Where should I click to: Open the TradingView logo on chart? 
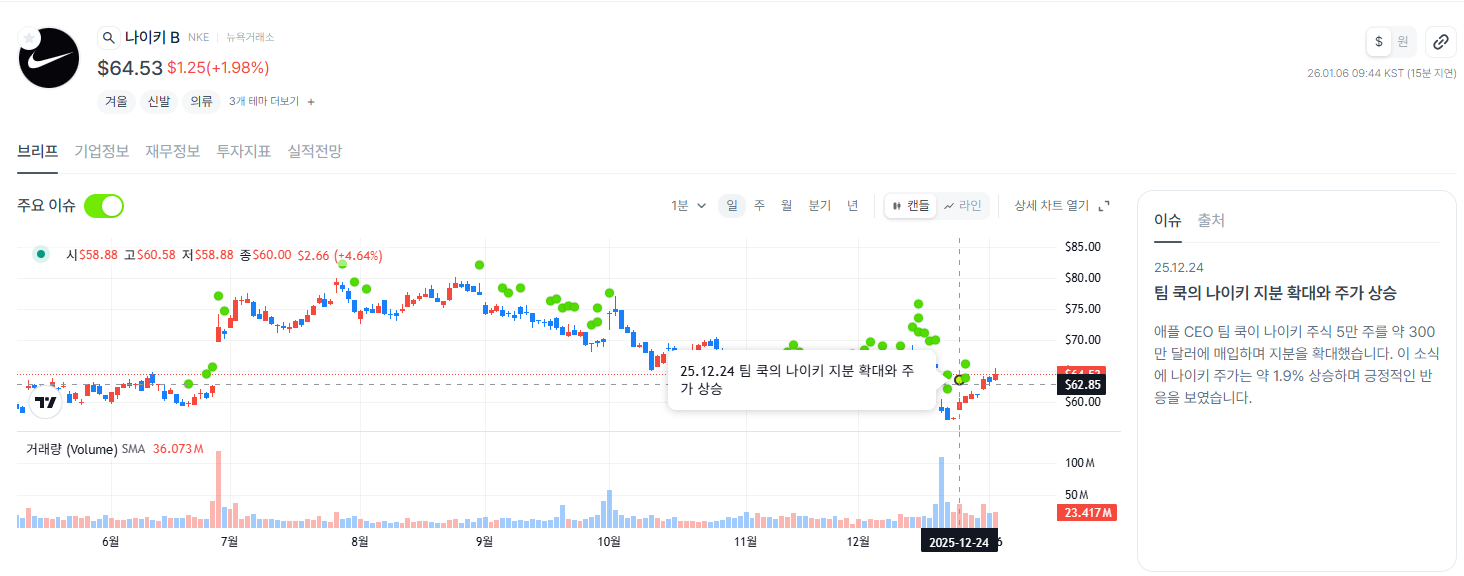[x=45, y=403]
